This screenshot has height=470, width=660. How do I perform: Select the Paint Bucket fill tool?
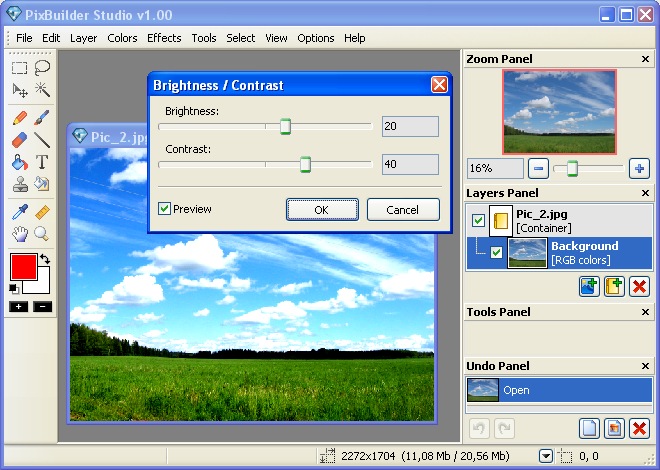coord(19,162)
